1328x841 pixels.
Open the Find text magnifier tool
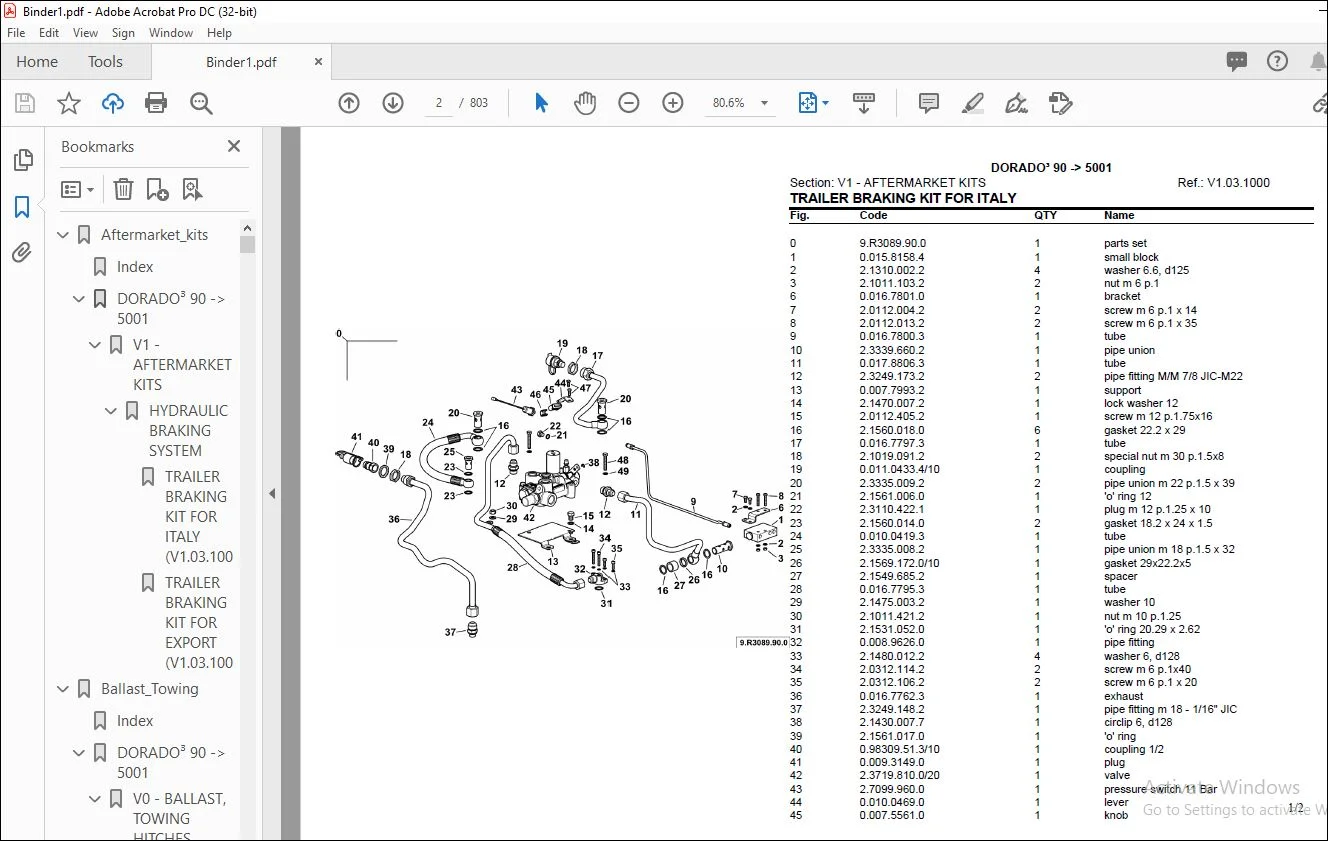point(201,103)
